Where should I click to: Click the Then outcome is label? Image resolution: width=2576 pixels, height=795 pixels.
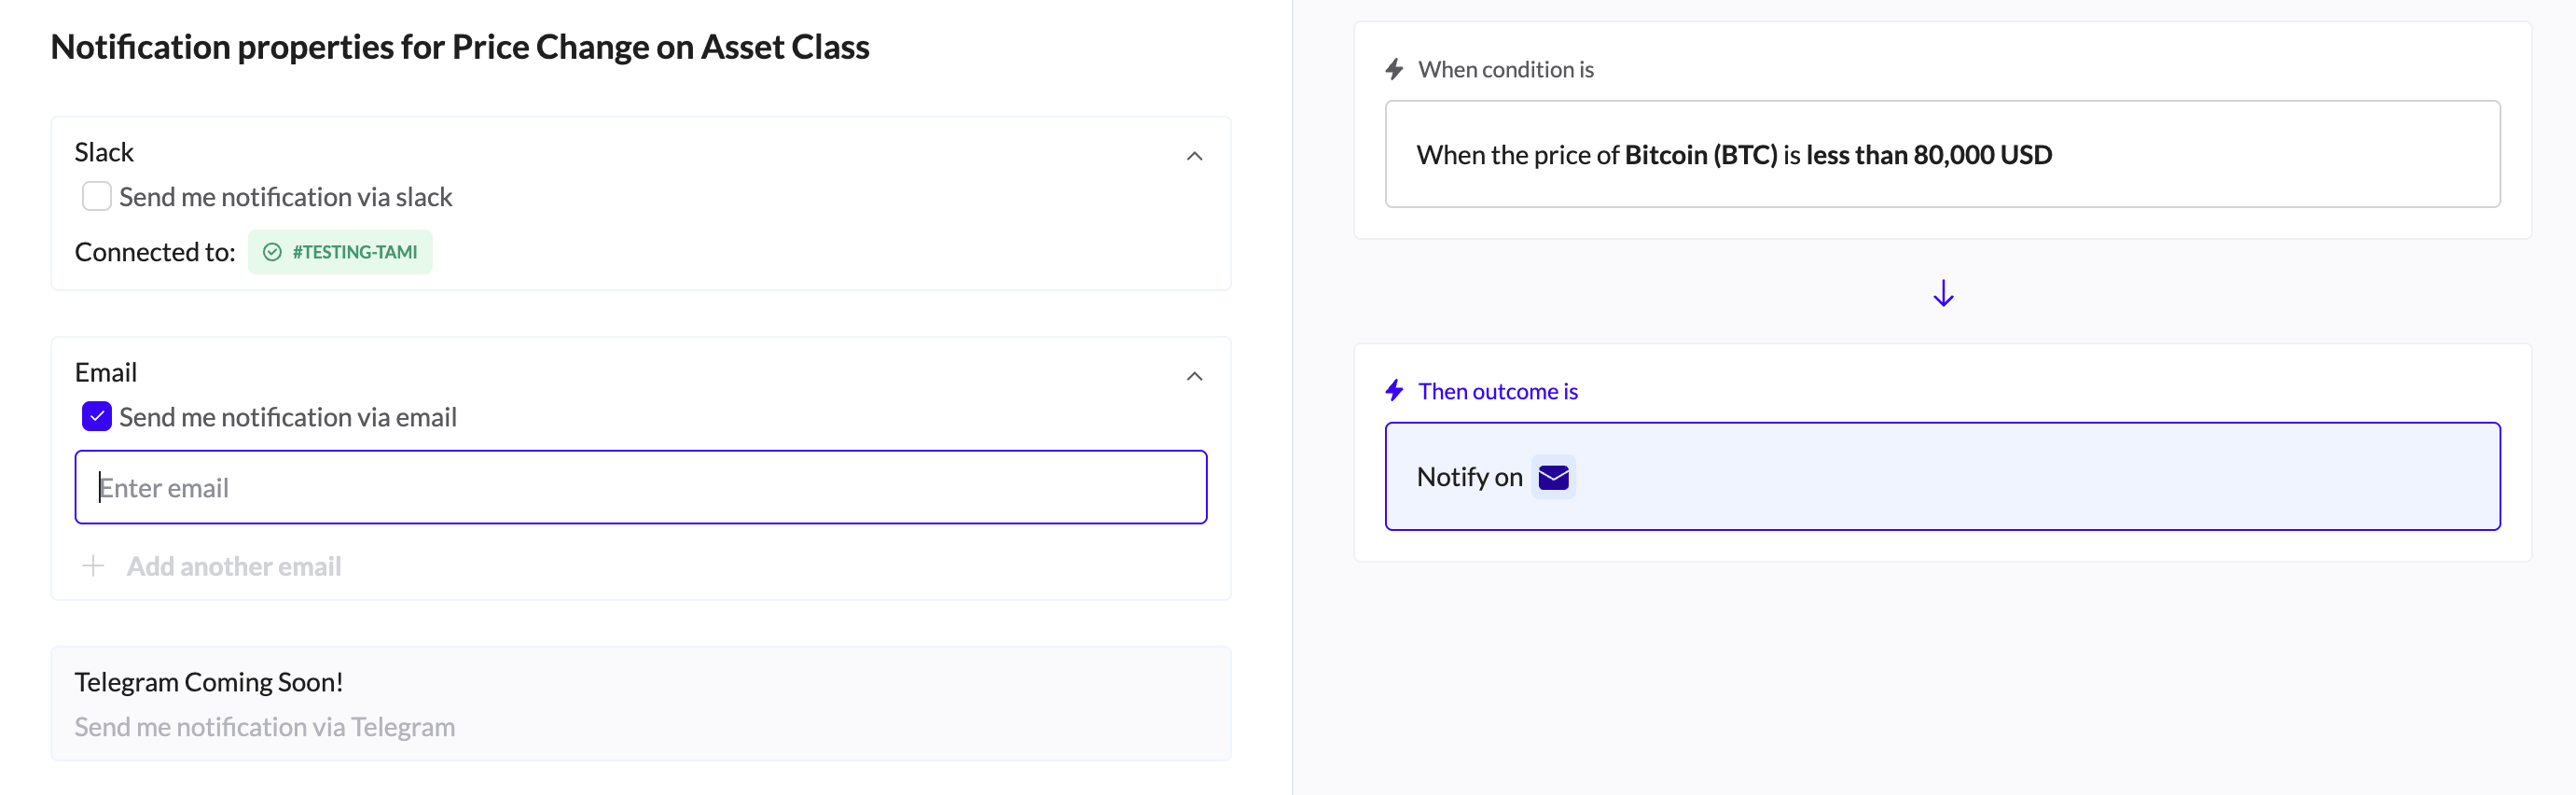pos(1497,391)
